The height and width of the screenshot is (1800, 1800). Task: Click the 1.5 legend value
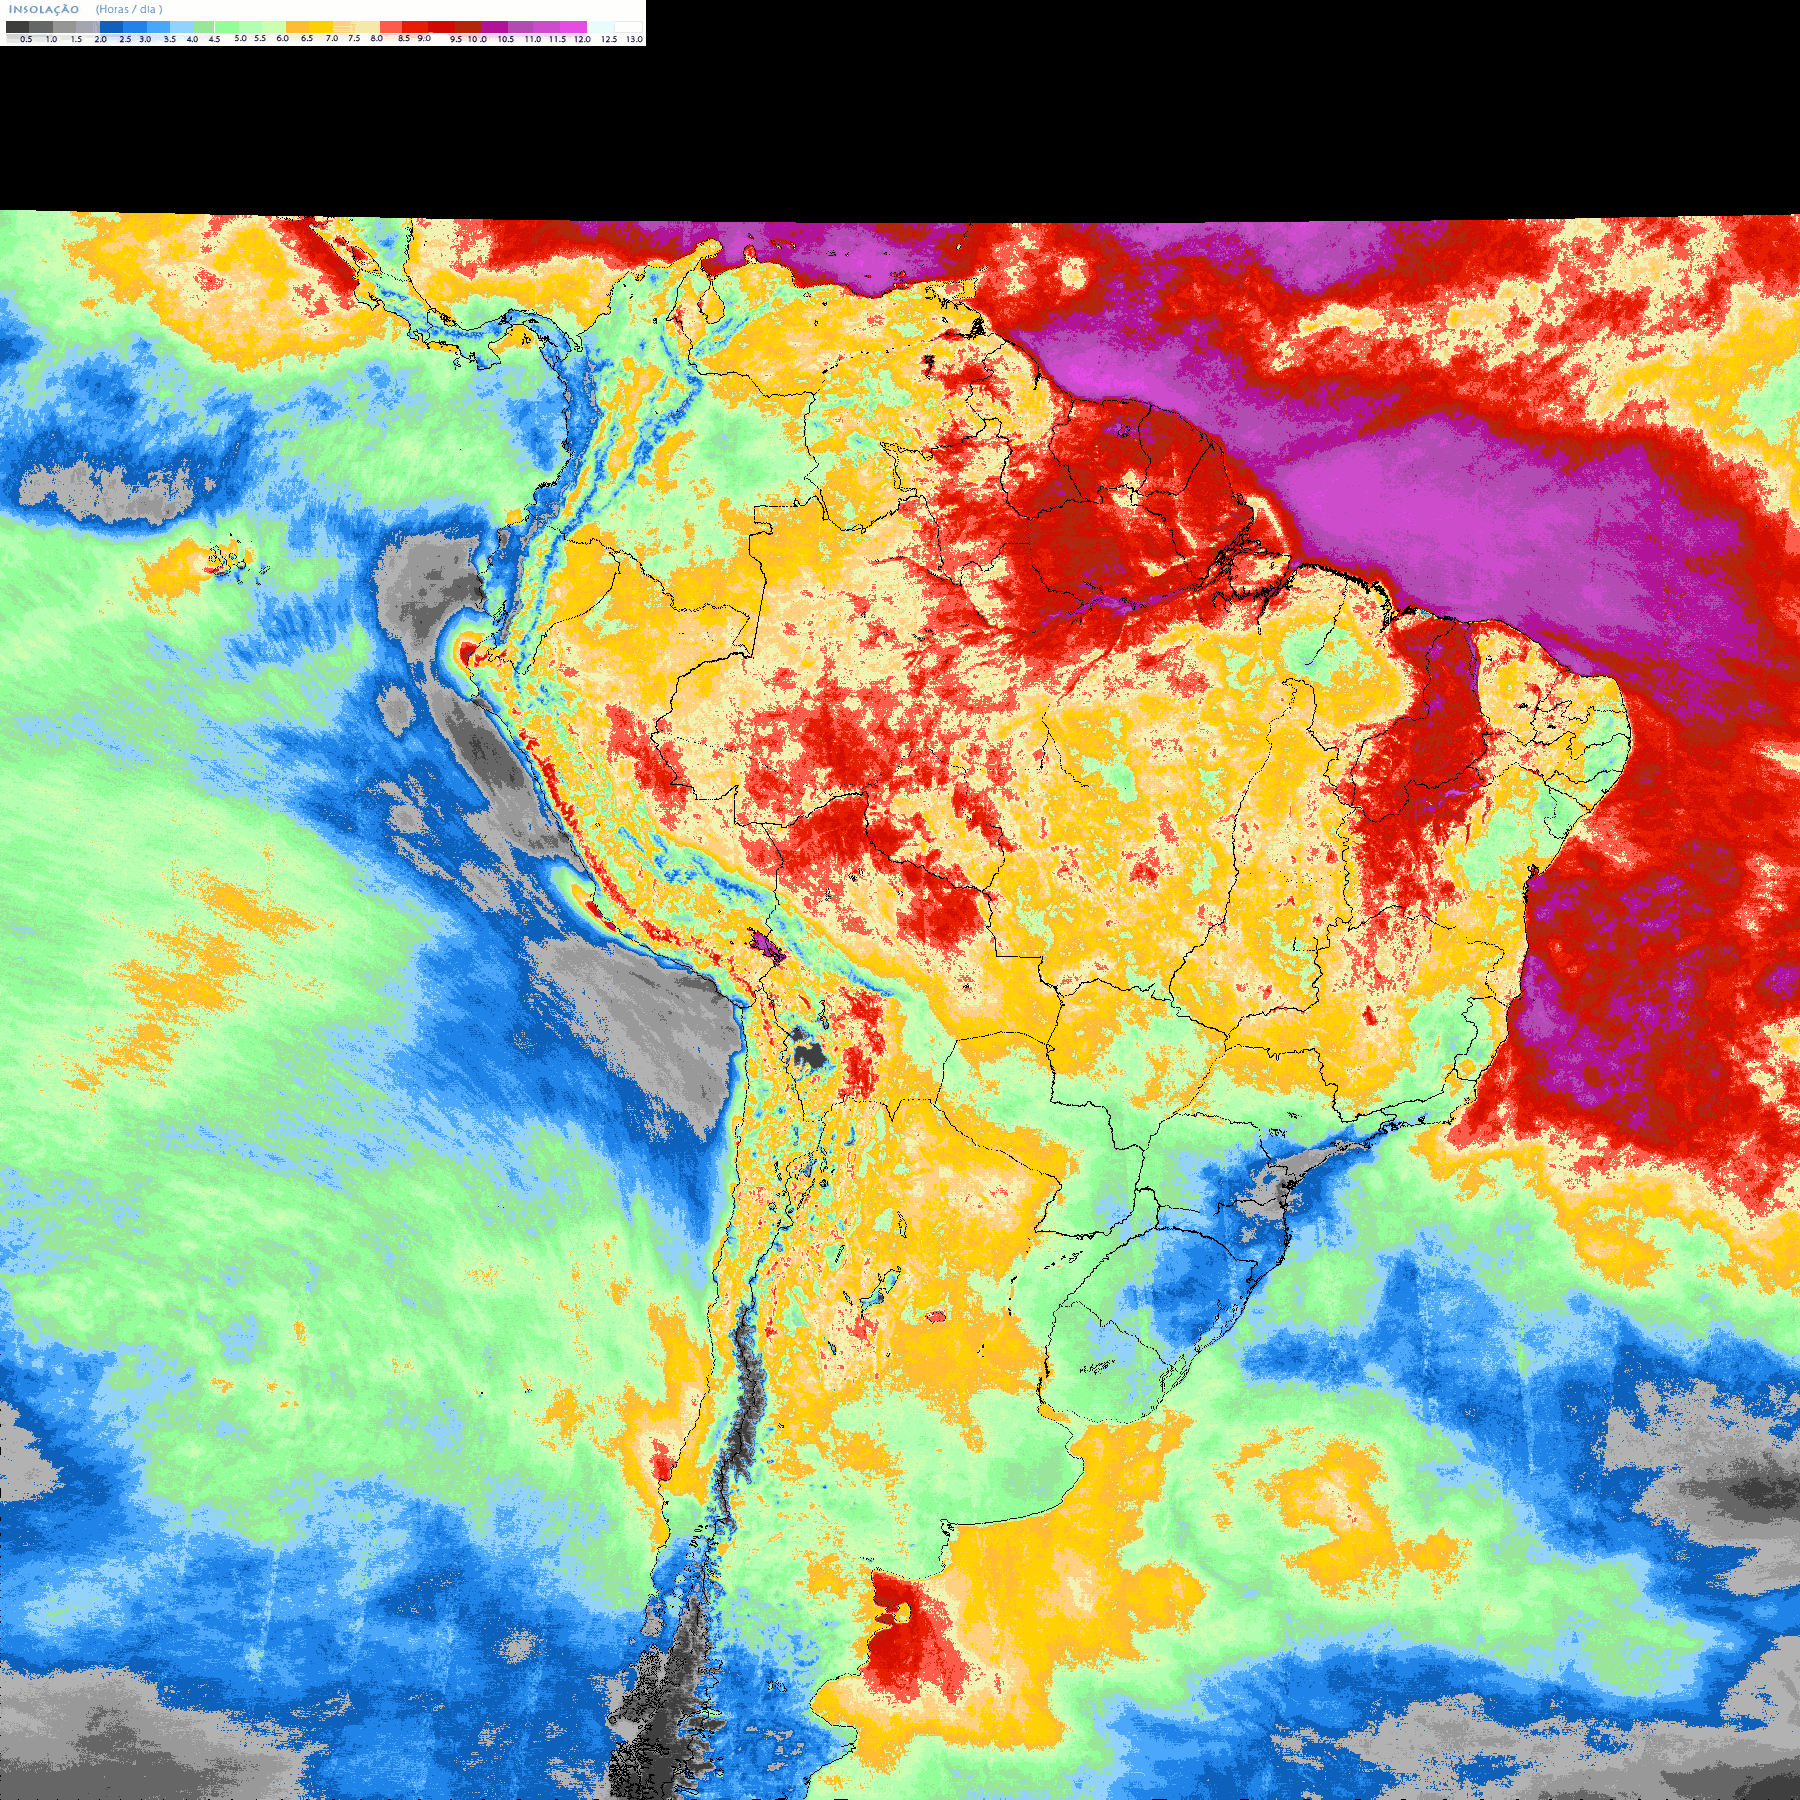coord(76,39)
